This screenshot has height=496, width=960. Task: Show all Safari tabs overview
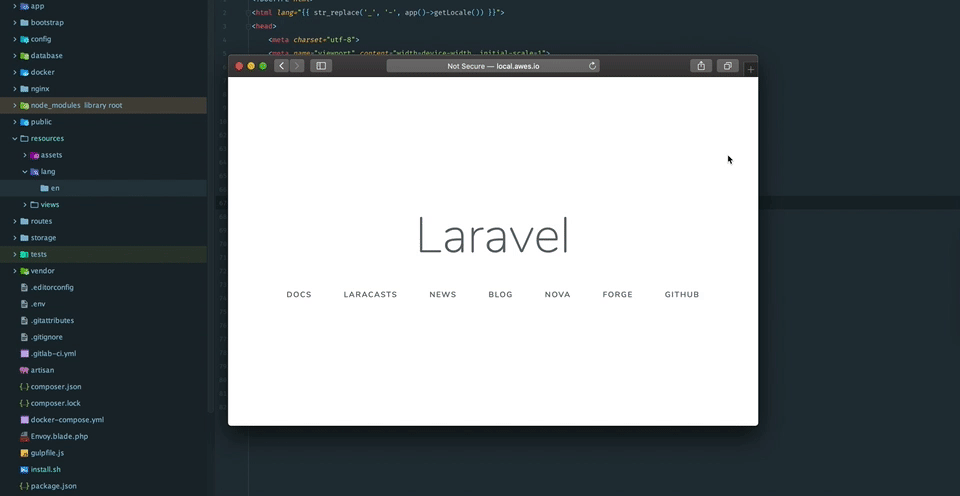coord(727,66)
